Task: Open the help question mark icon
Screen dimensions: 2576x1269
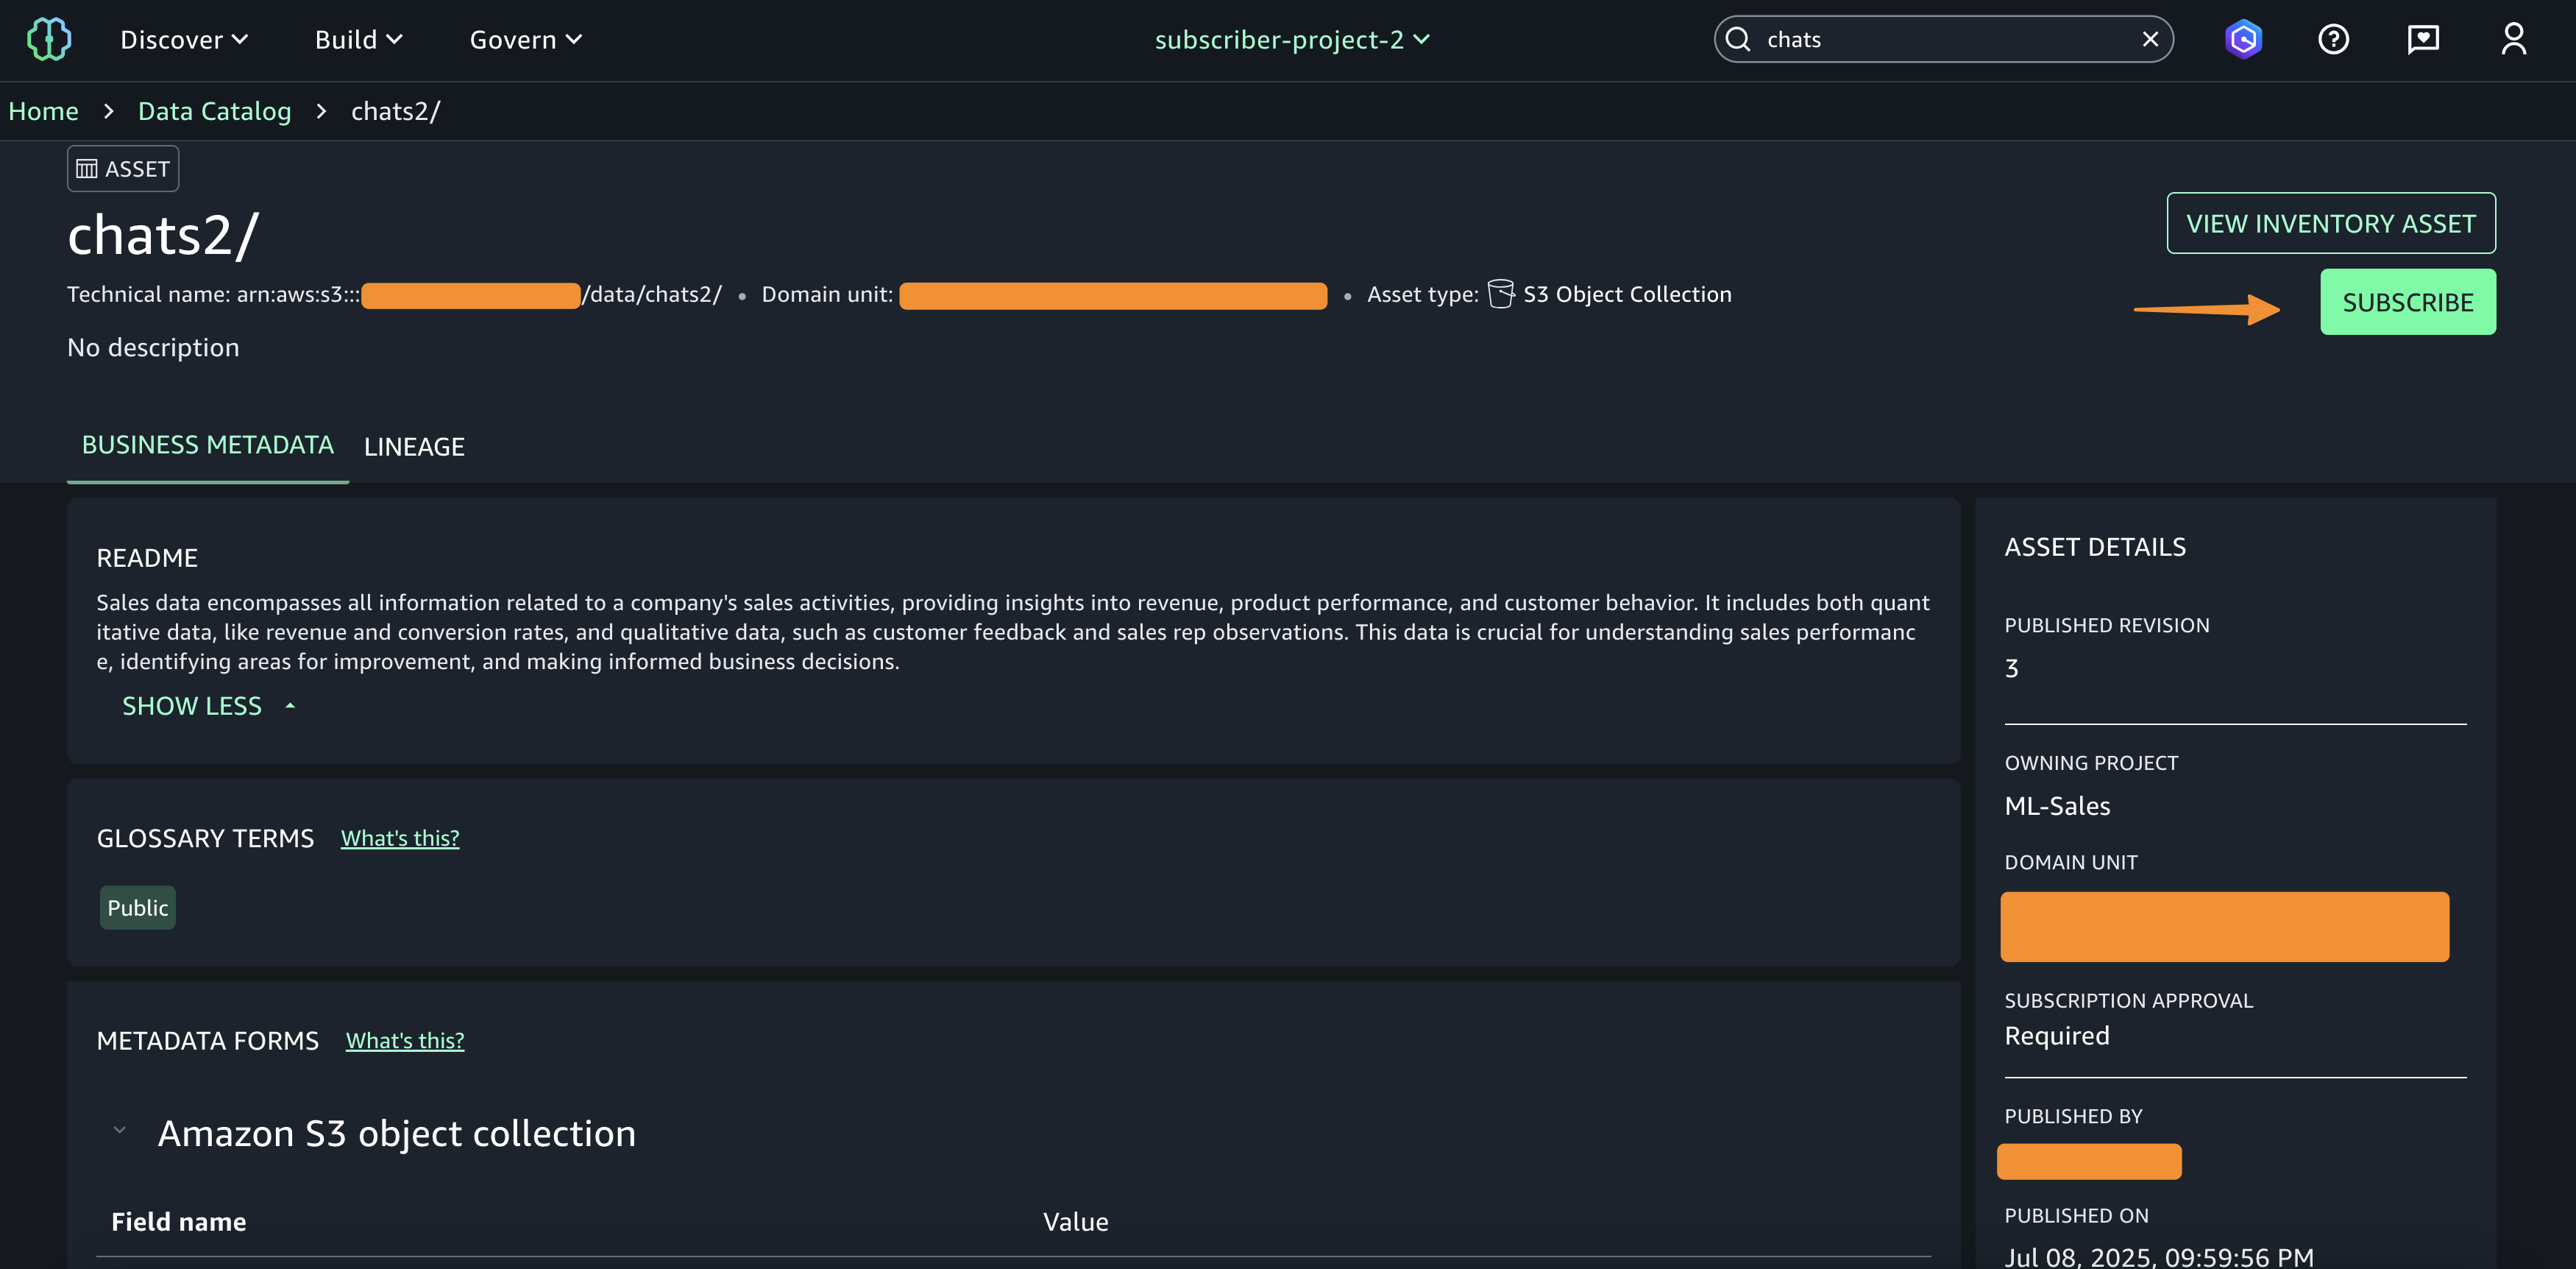Action: coord(2333,40)
